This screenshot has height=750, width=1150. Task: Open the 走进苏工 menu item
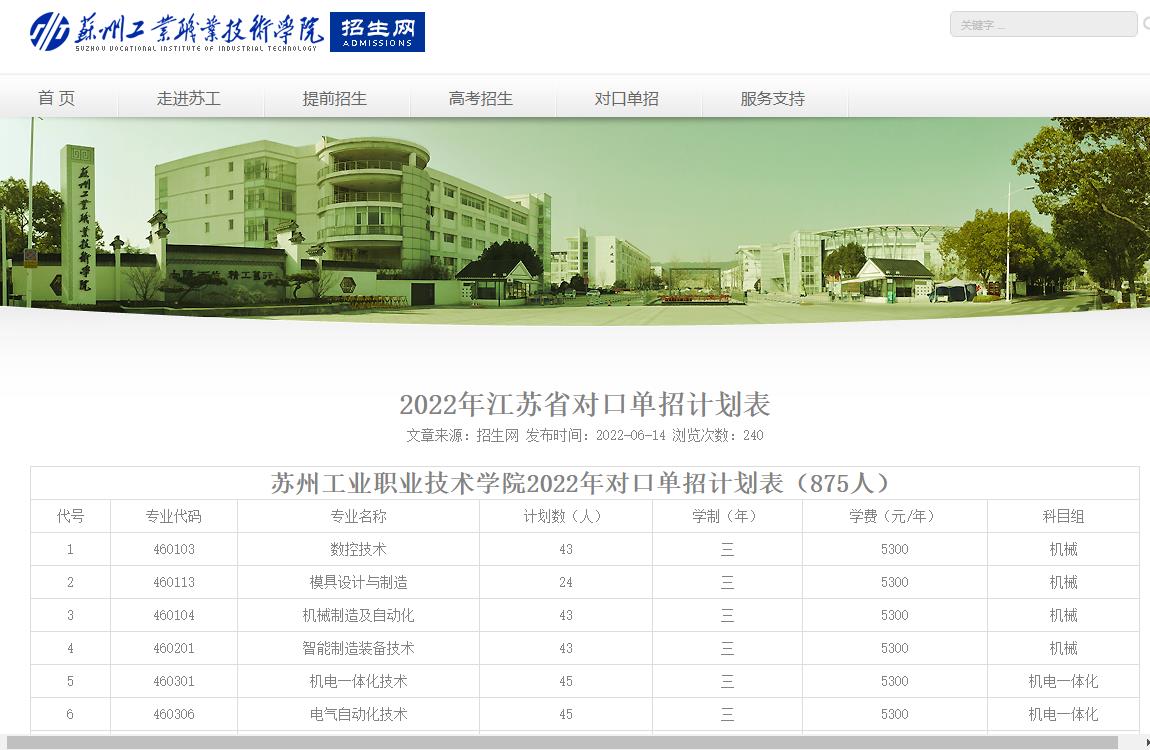tap(188, 98)
